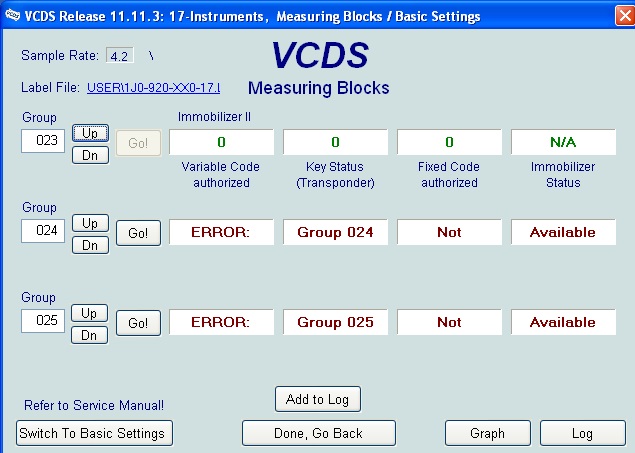Run Go! for group 024
This screenshot has height=453, width=635.
[139, 233]
